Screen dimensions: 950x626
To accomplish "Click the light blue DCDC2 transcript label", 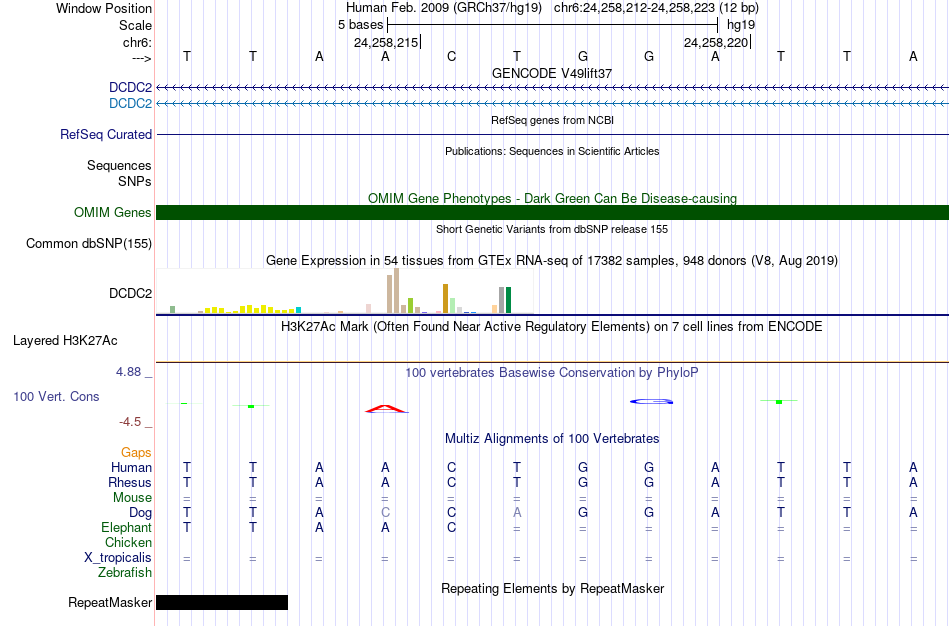I will pyautogui.click(x=130, y=104).
